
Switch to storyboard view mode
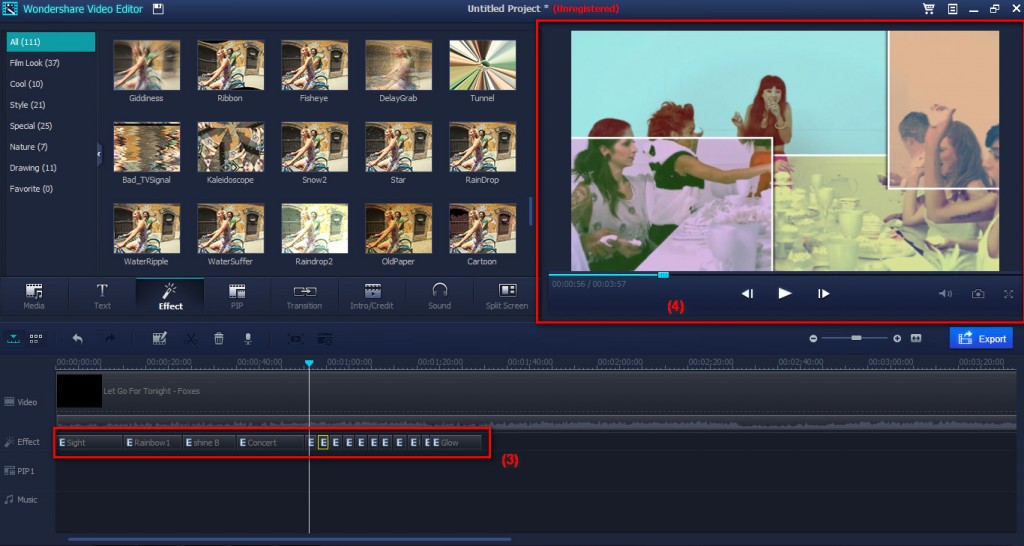coord(36,338)
